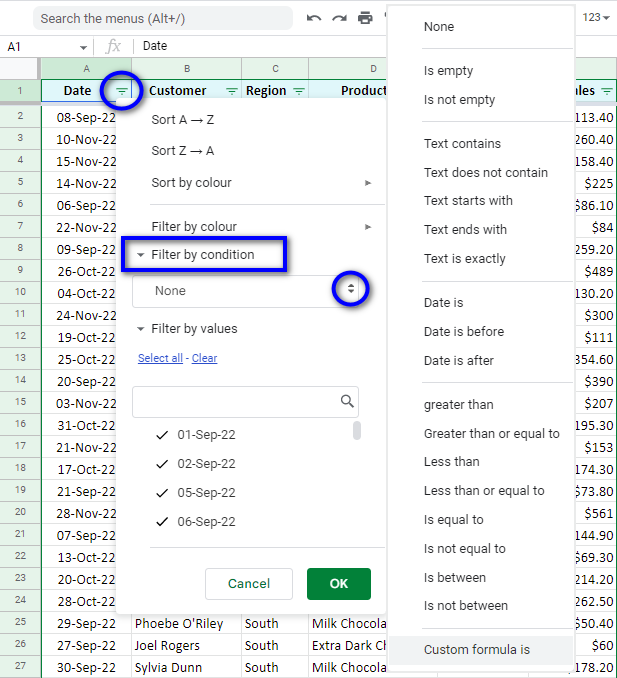The image size is (617, 678).
Task: Collapse the Filter by condition section
Action: tap(140, 255)
